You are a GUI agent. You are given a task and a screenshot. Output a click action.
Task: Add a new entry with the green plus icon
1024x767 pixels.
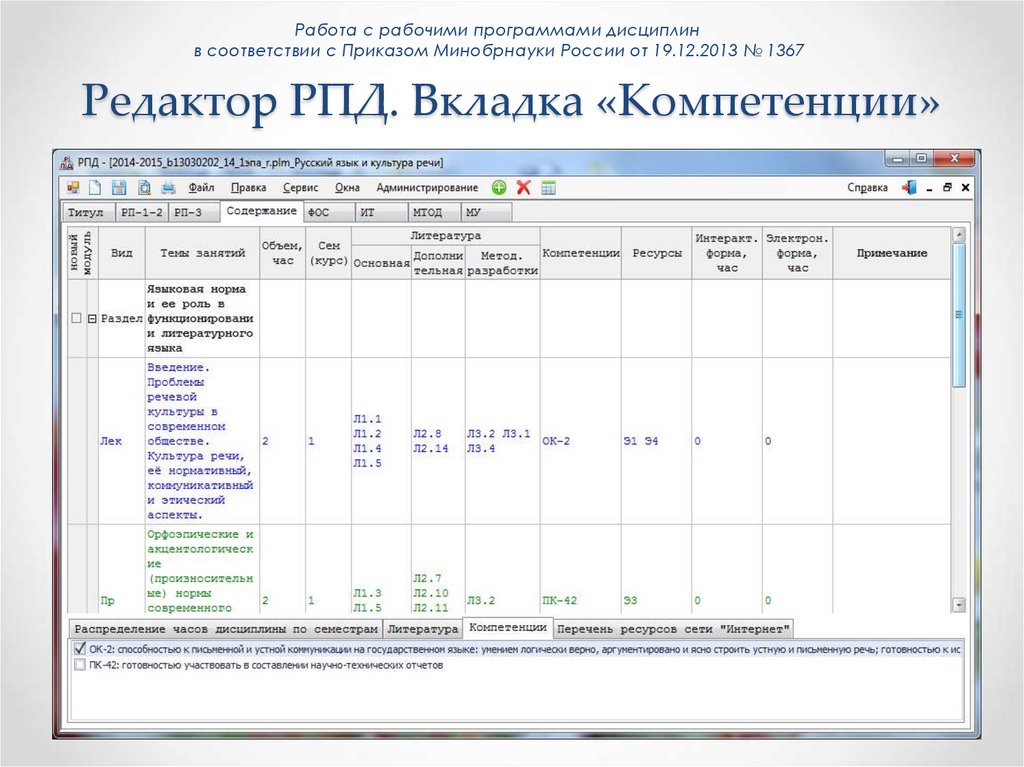[498, 188]
